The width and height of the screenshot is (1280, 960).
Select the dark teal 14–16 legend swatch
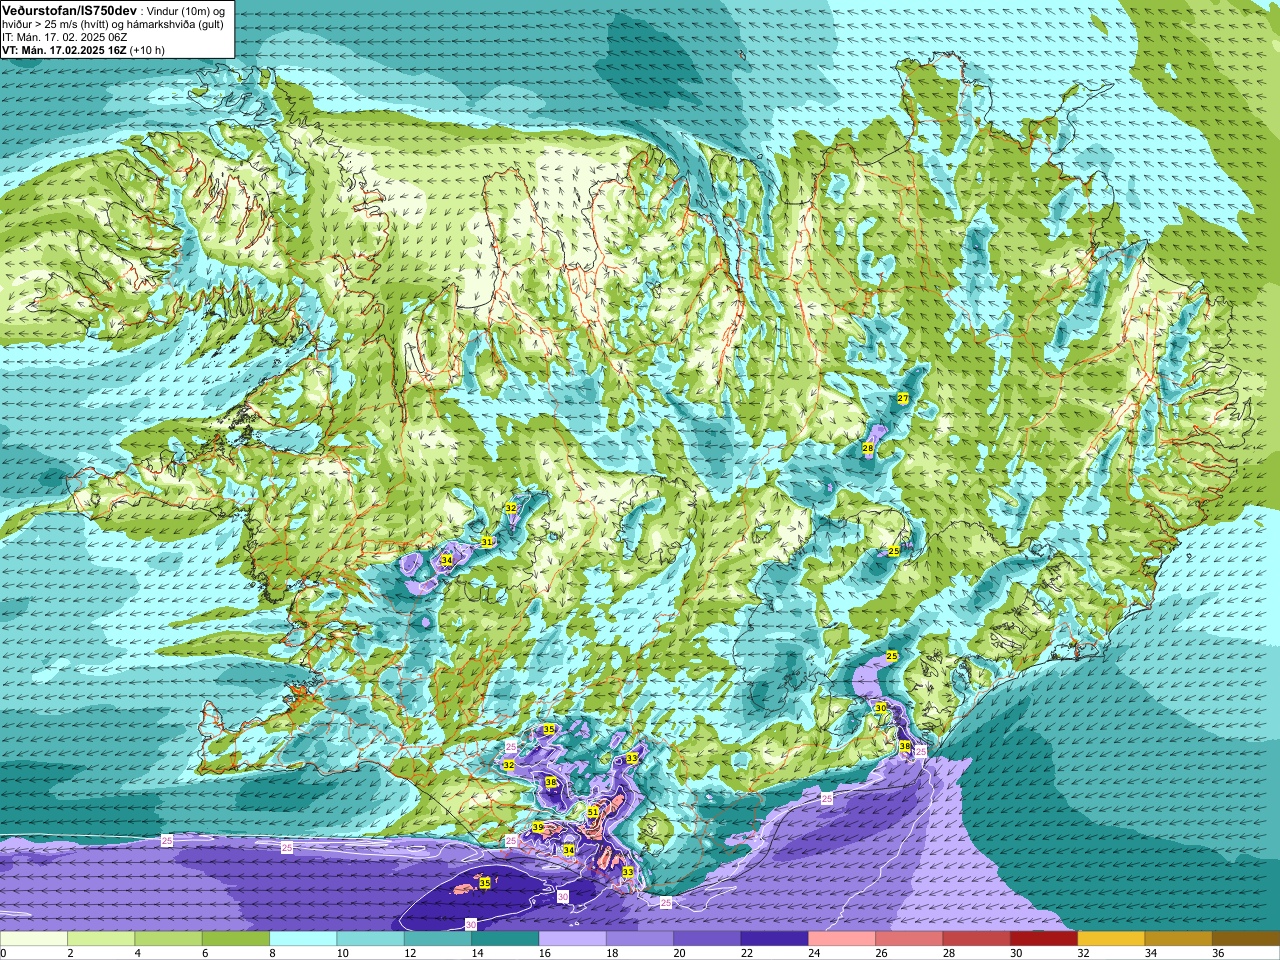click(x=505, y=939)
